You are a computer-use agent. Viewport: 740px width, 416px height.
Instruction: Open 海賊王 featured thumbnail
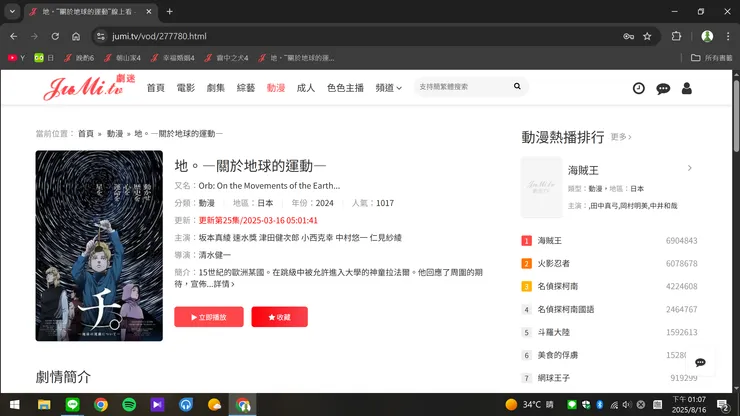[541, 187]
